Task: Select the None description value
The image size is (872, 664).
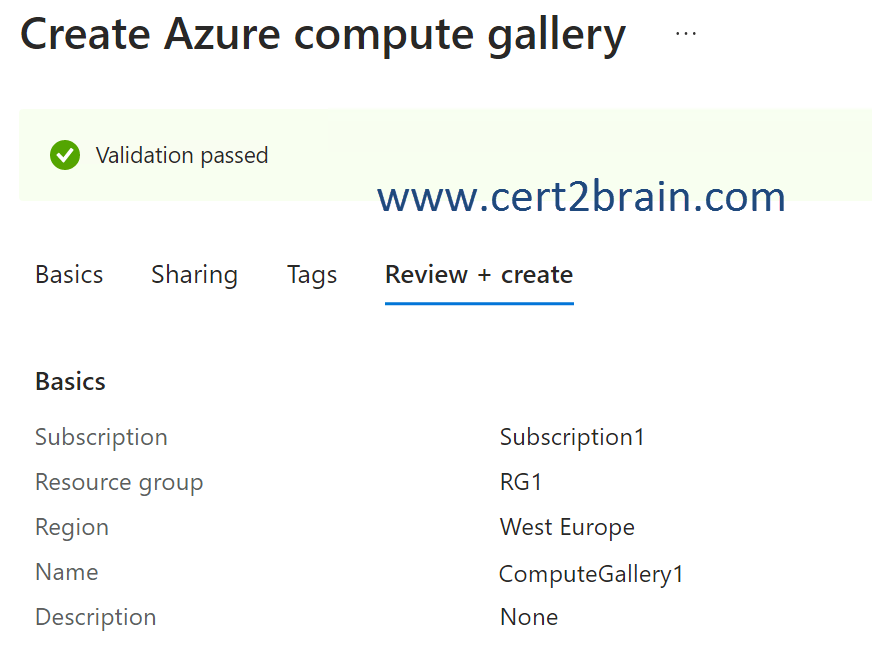Action: pyautogui.click(x=529, y=617)
